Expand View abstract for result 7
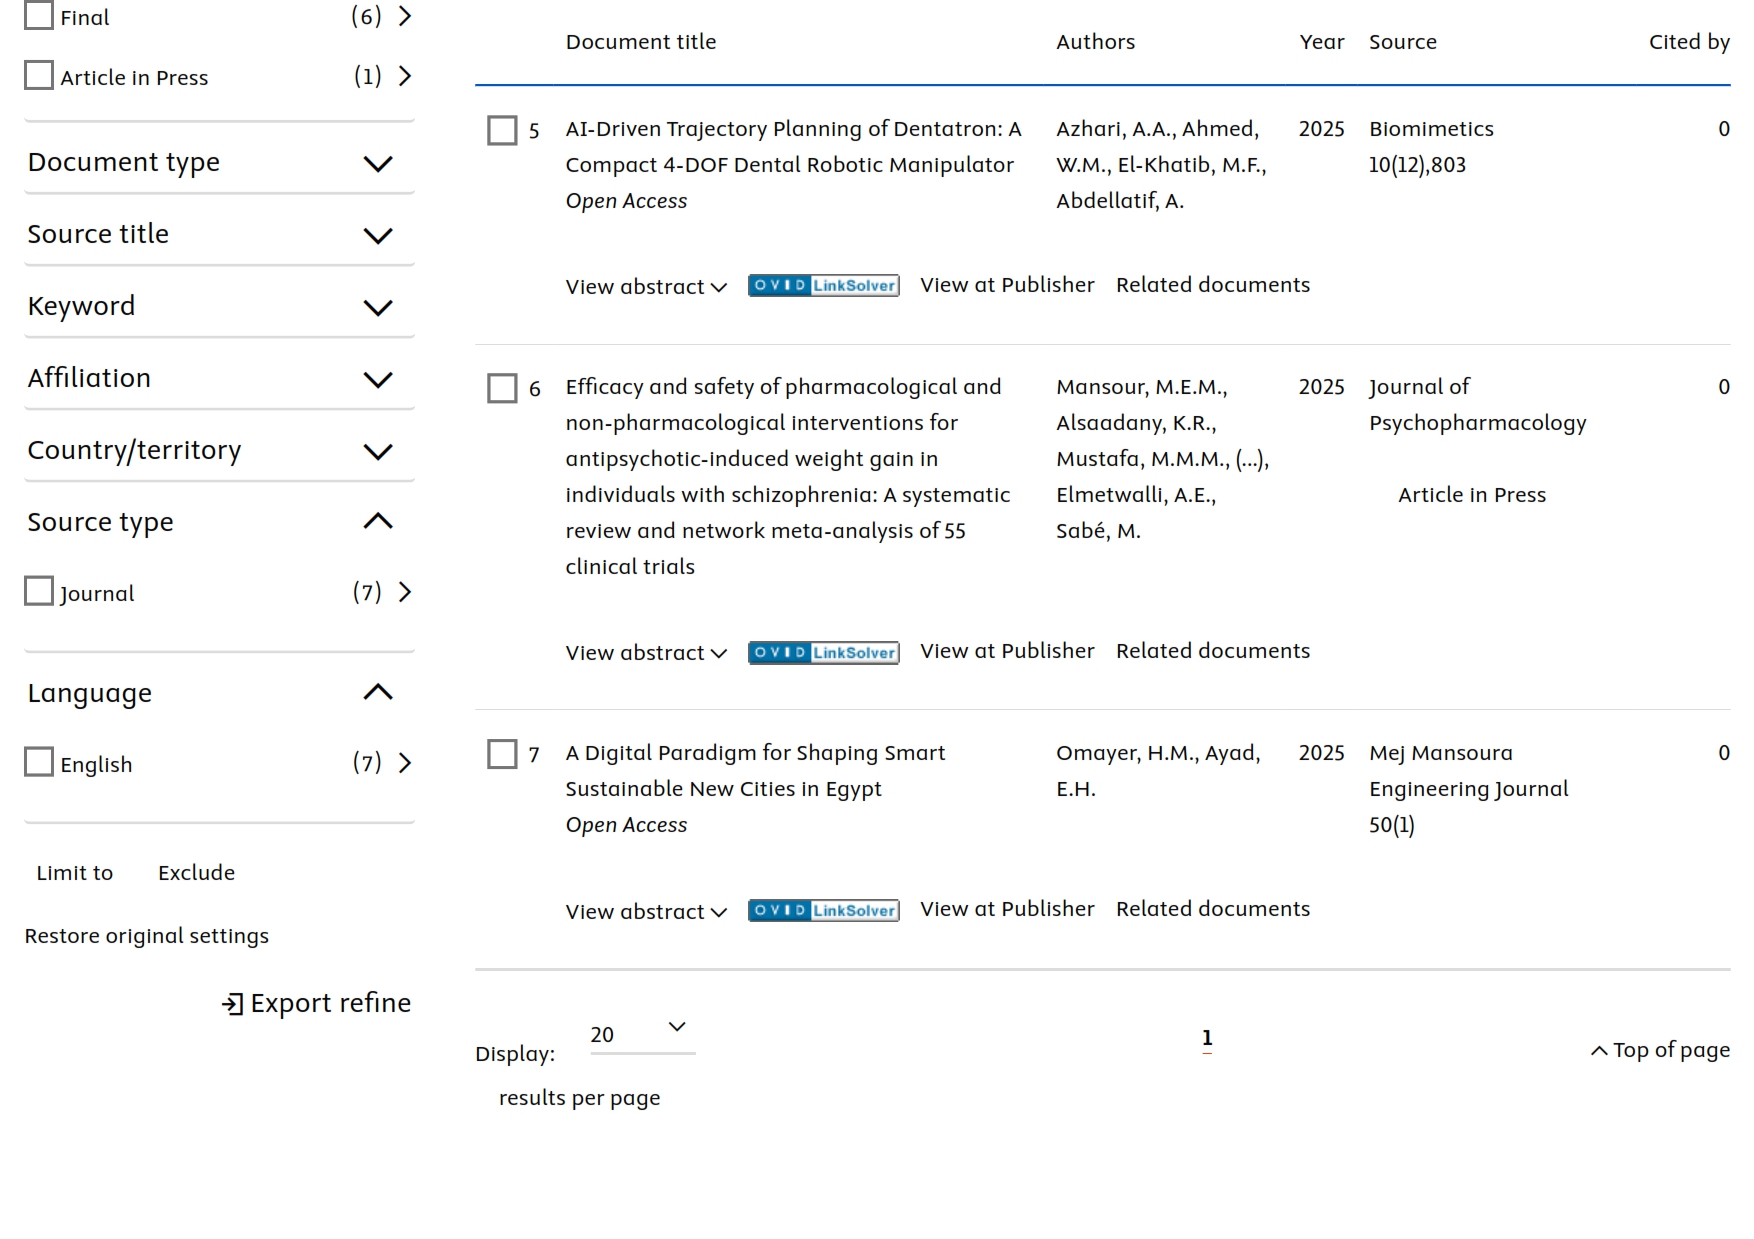This screenshot has width=1754, height=1239. (x=645, y=912)
